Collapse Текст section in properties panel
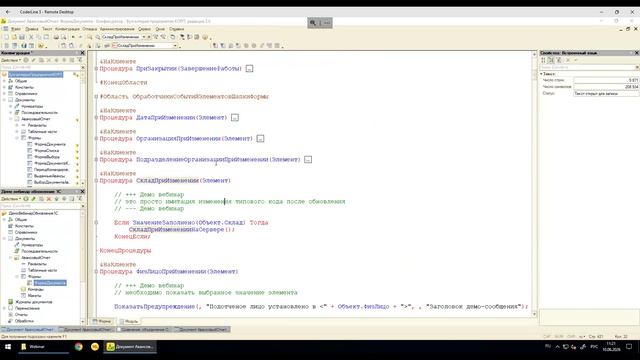Screen dimensions: 640x360 [x=542, y=74]
